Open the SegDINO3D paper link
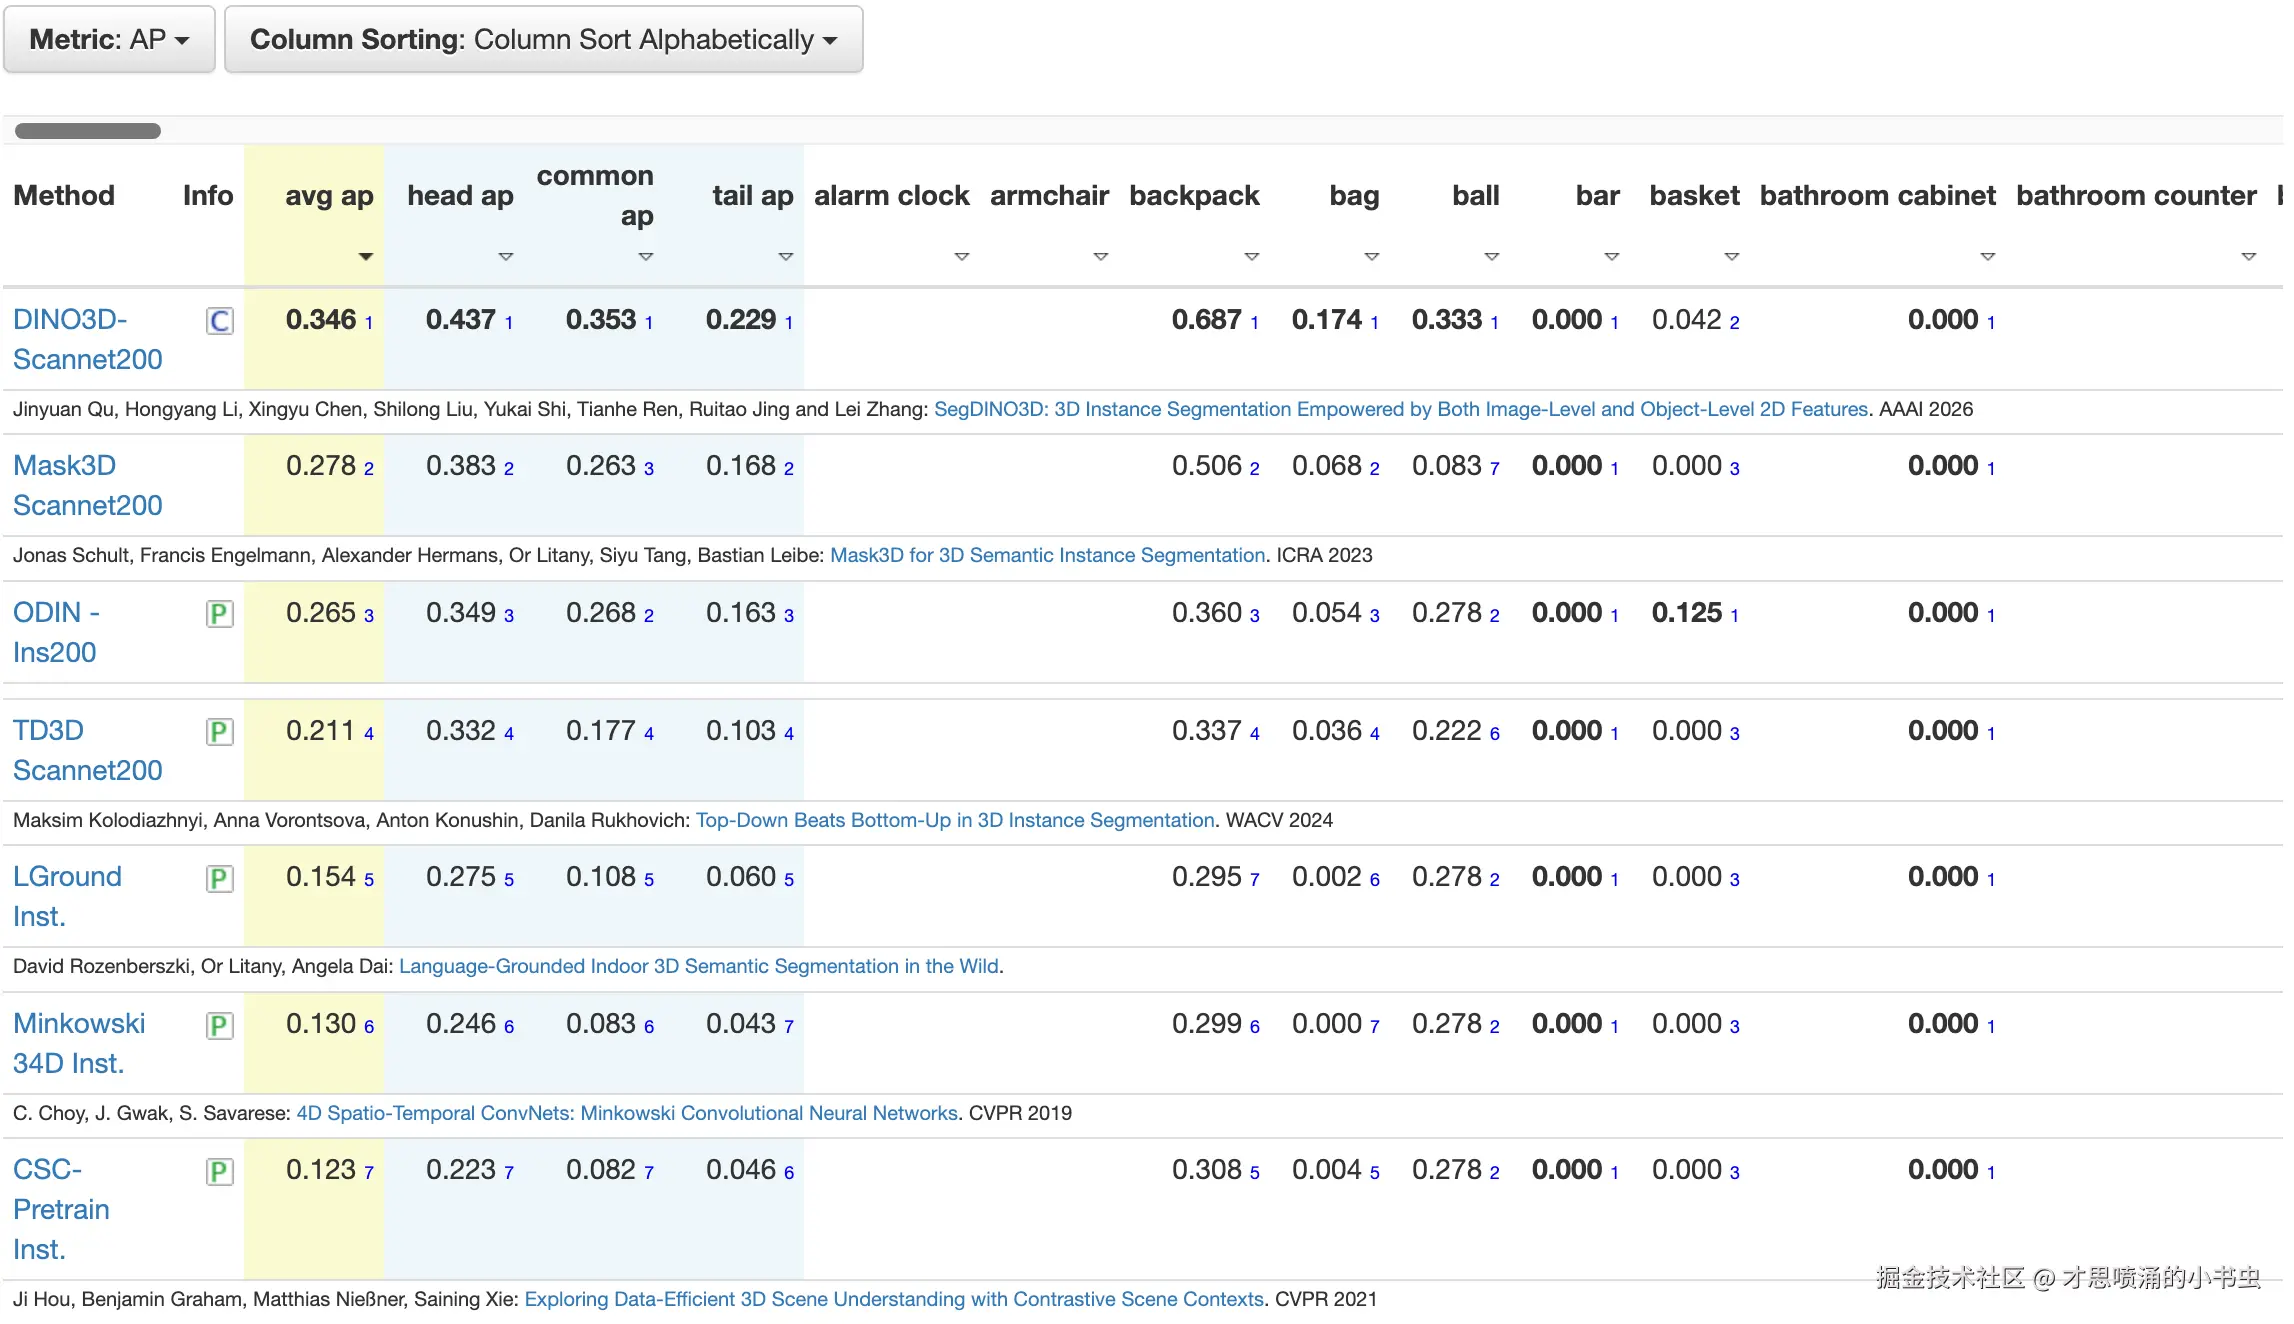The height and width of the screenshot is (1324, 2294). pyautogui.click(x=1400, y=409)
